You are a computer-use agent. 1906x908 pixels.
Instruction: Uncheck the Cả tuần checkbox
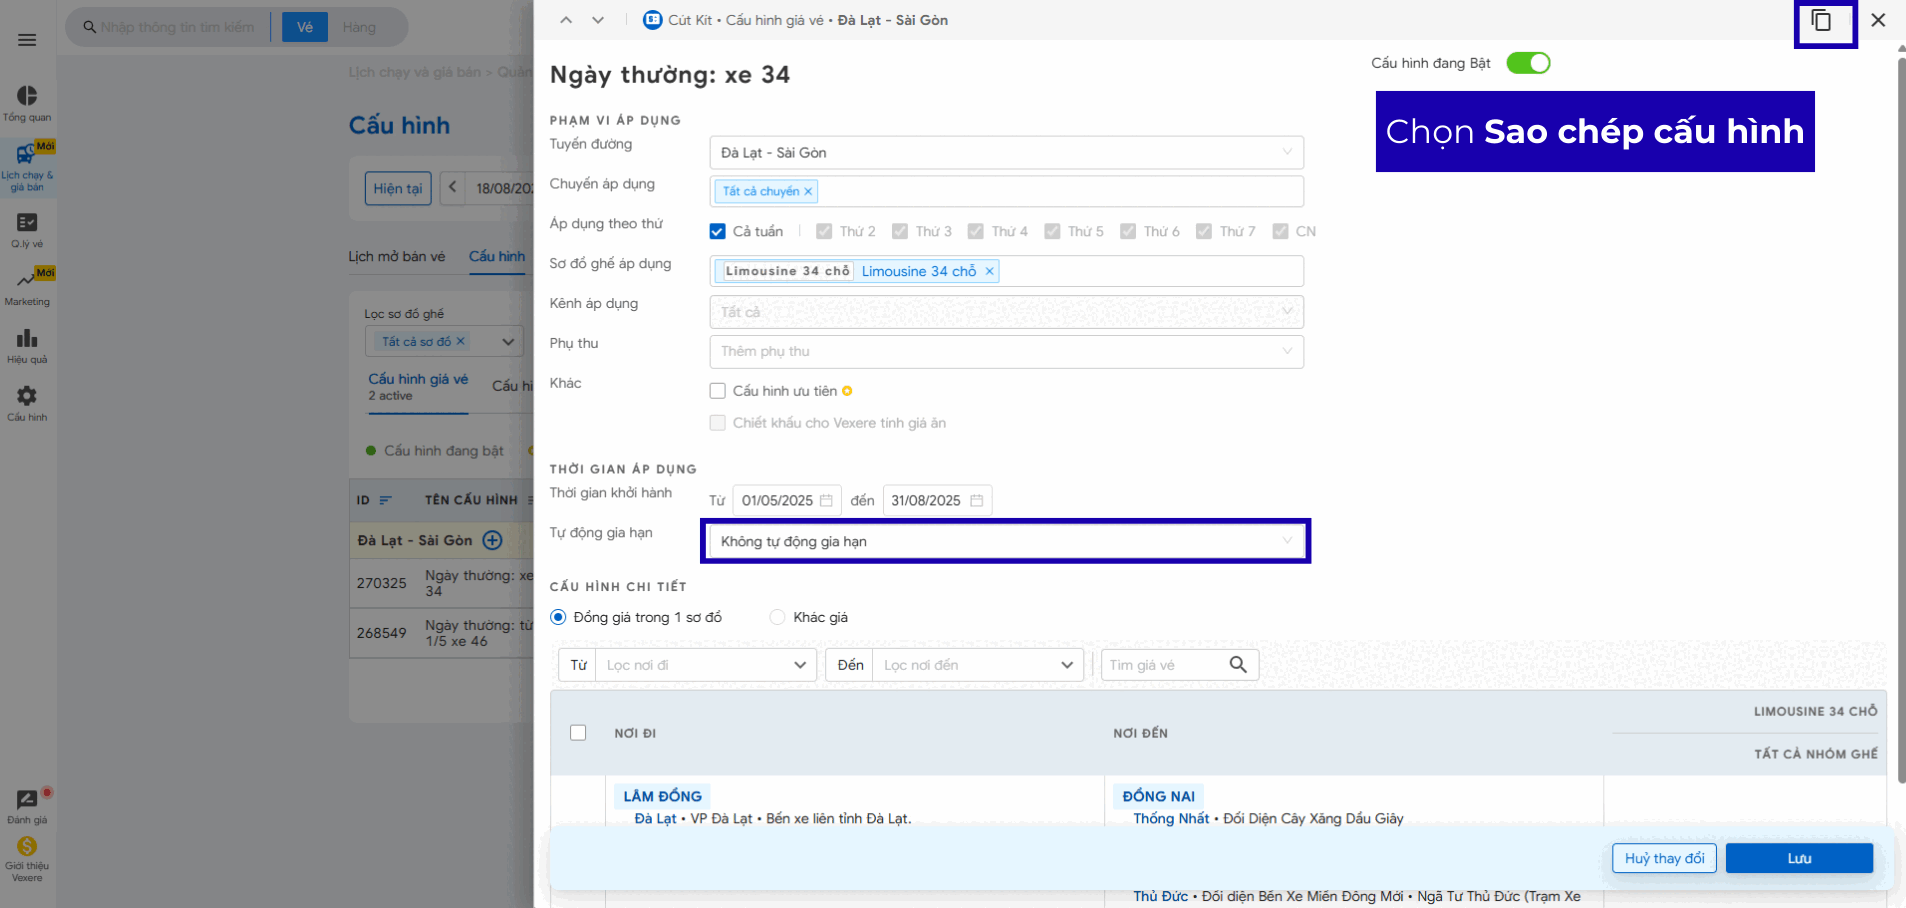point(717,231)
